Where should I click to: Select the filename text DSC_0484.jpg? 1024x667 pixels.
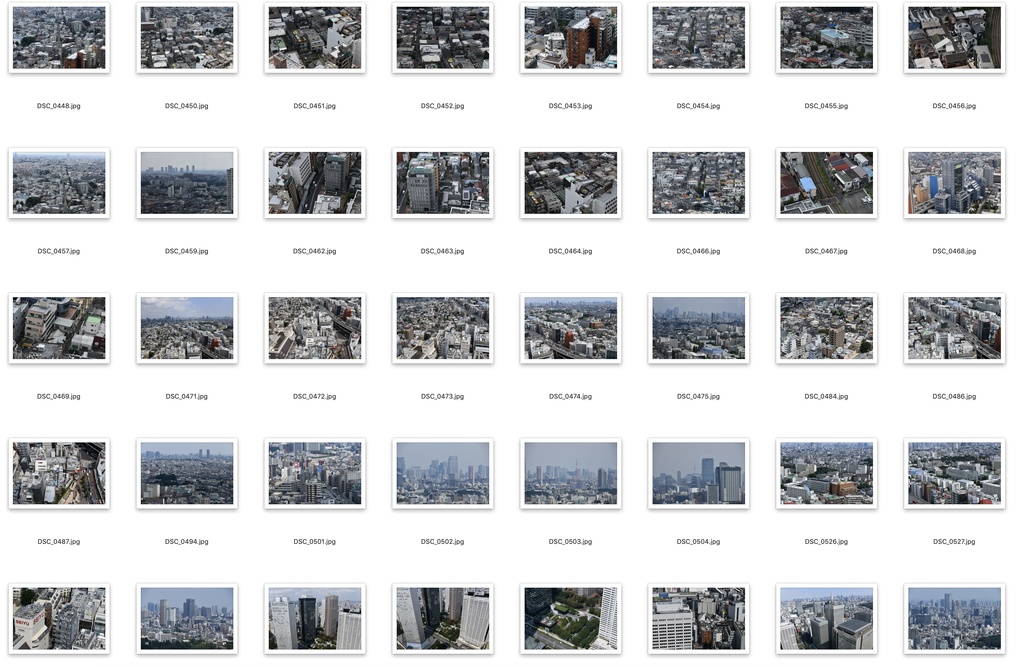[x=826, y=396]
